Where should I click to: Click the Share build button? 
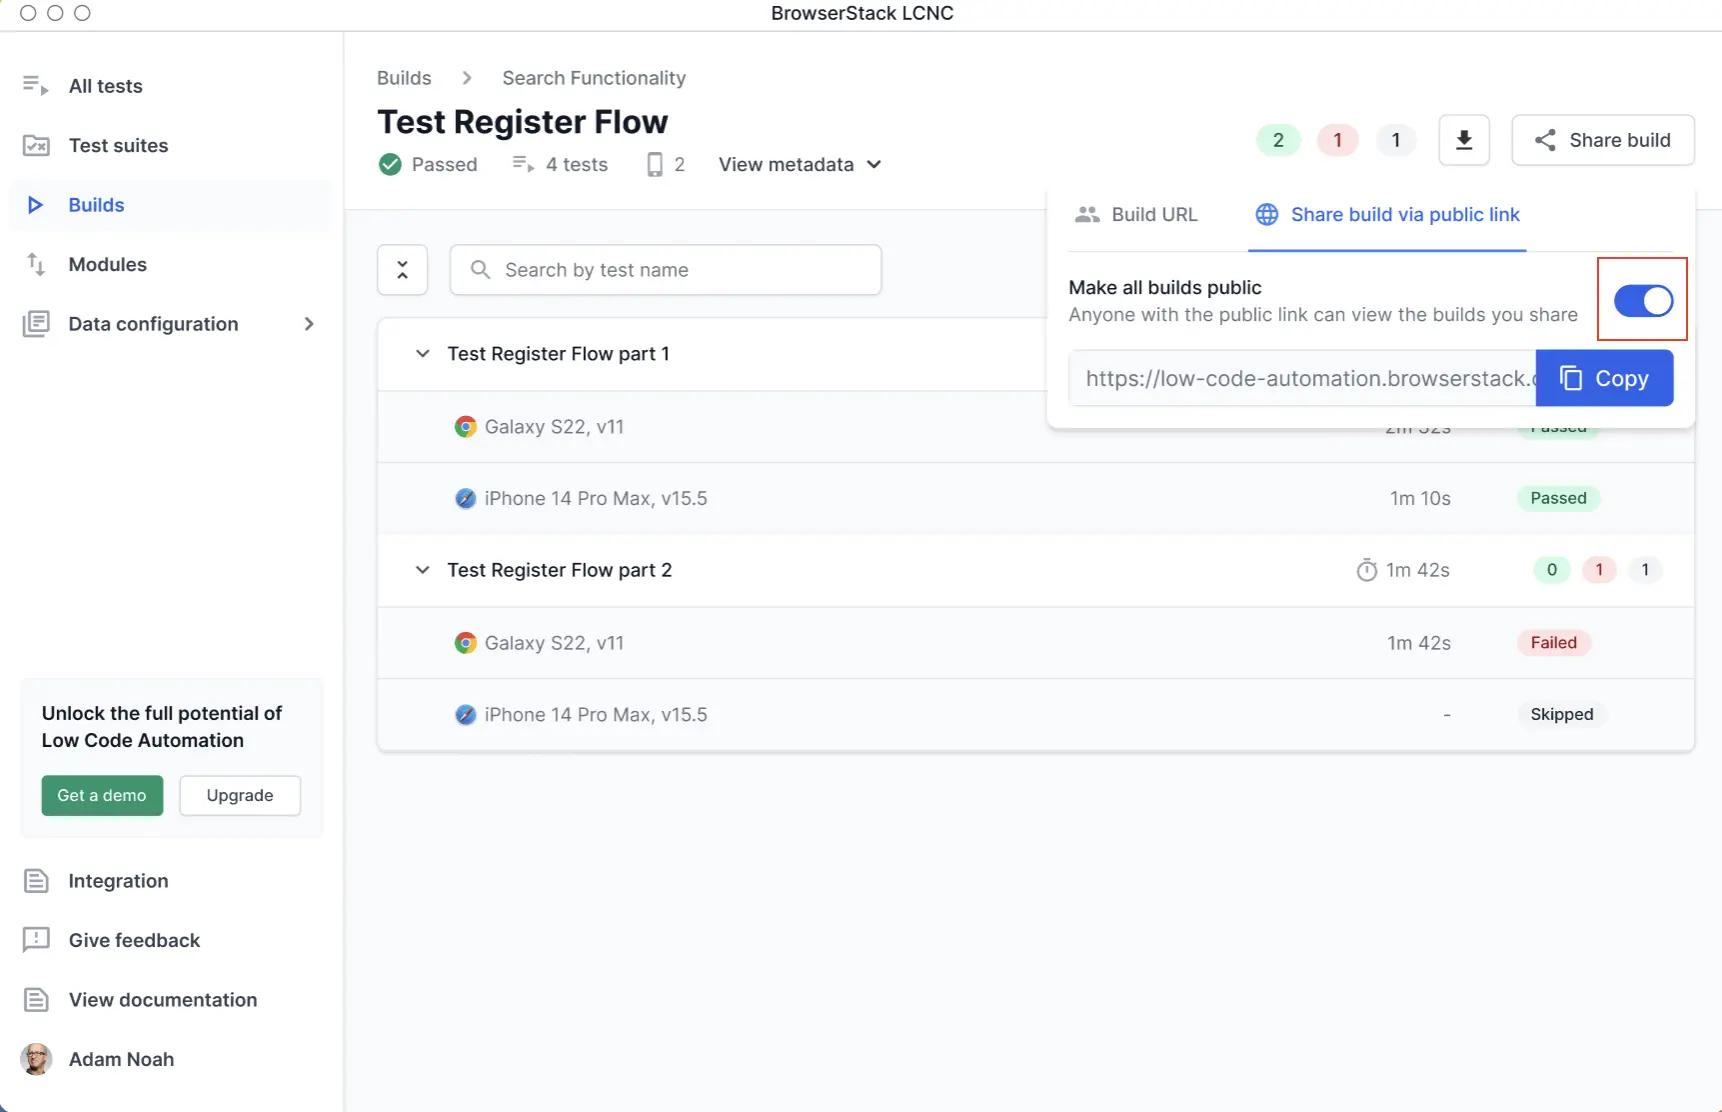point(1602,140)
